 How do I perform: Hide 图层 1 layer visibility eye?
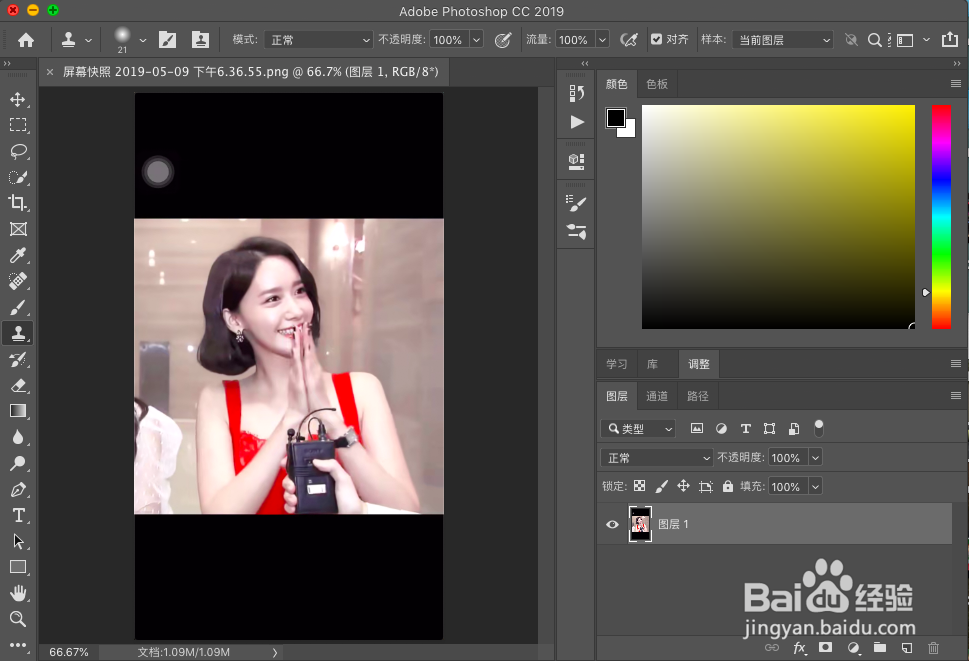coord(612,524)
